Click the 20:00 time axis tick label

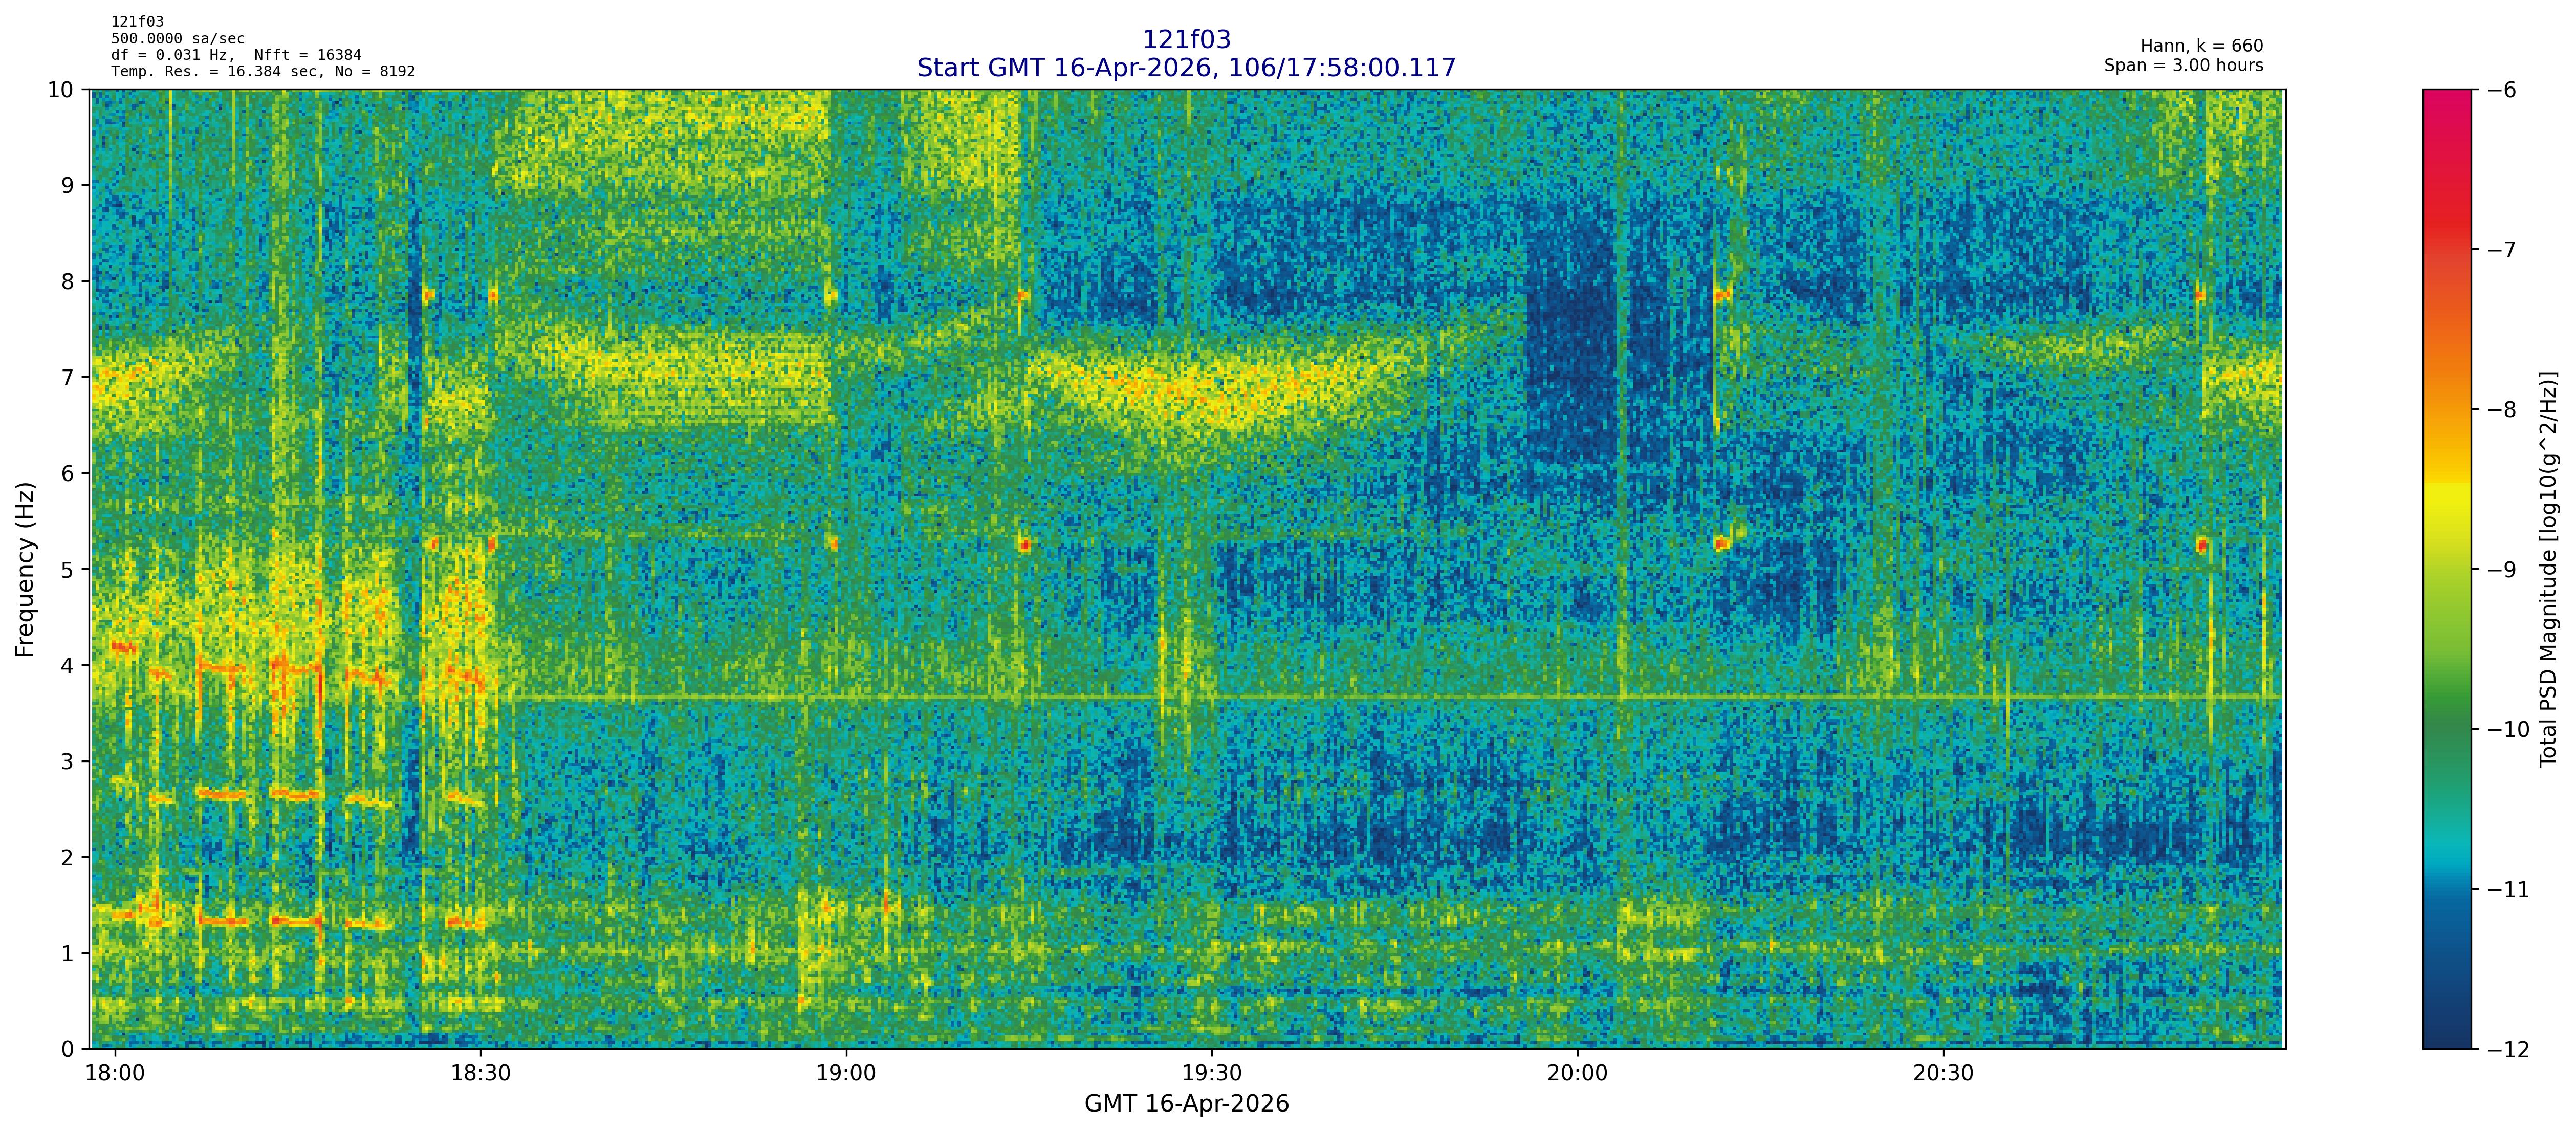(x=1577, y=1074)
